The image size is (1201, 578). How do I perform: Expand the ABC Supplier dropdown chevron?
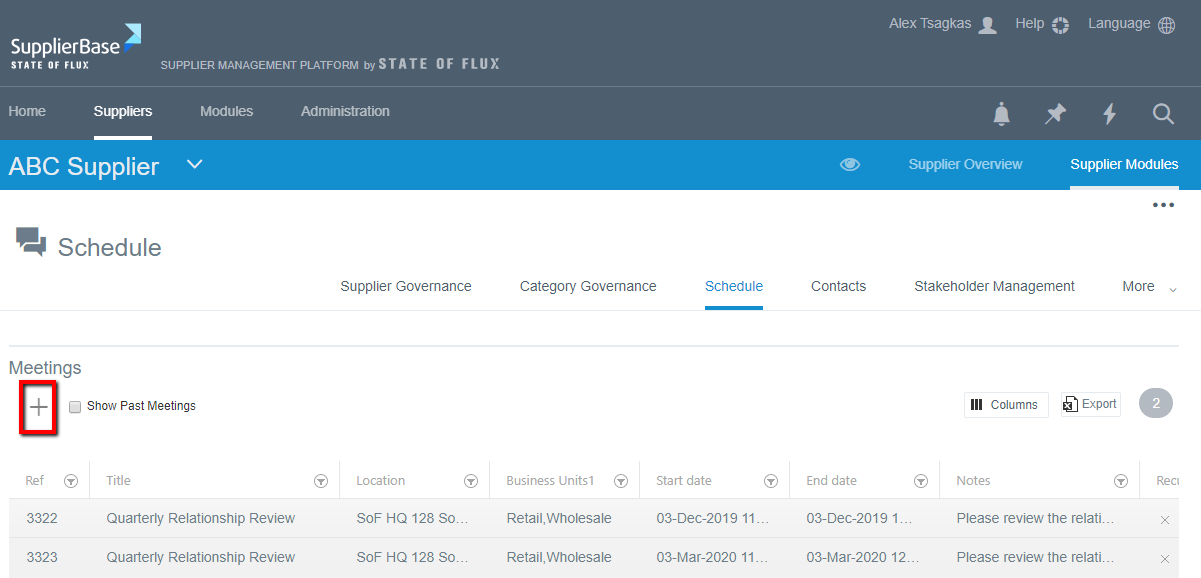point(195,164)
